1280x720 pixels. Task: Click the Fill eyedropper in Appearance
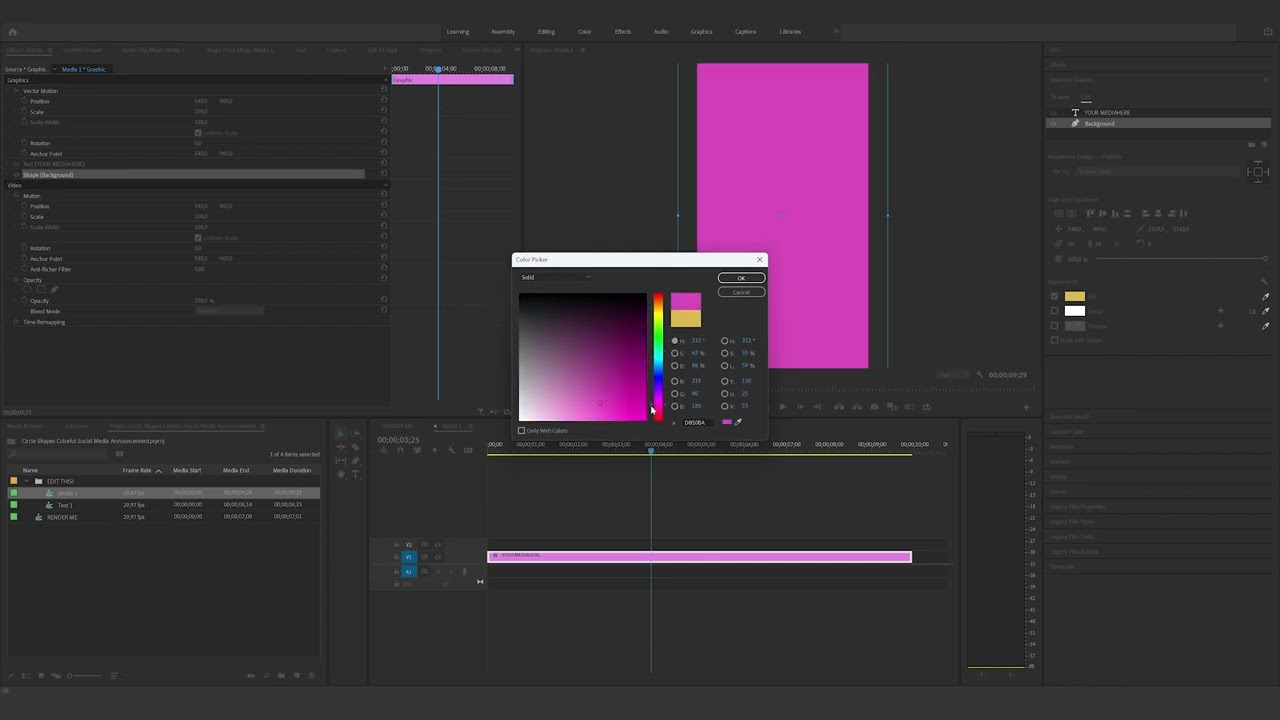[1265, 297]
